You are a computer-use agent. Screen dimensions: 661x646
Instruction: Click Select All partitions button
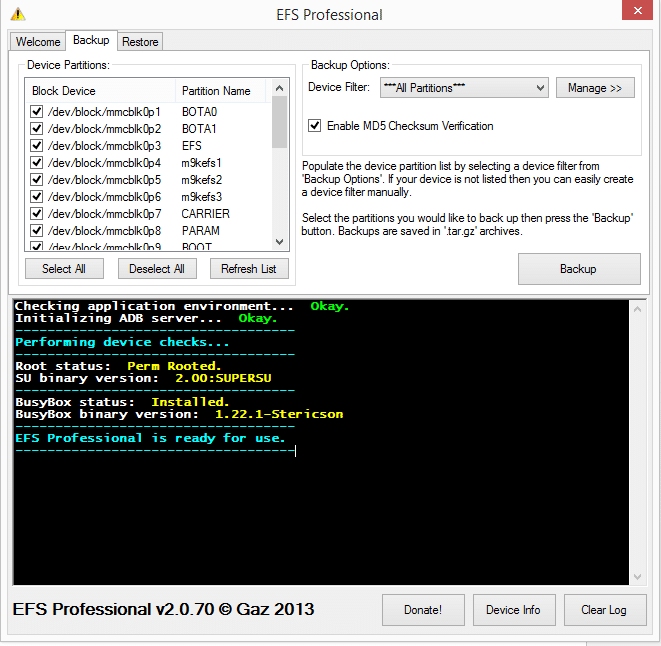tap(64, 269)
